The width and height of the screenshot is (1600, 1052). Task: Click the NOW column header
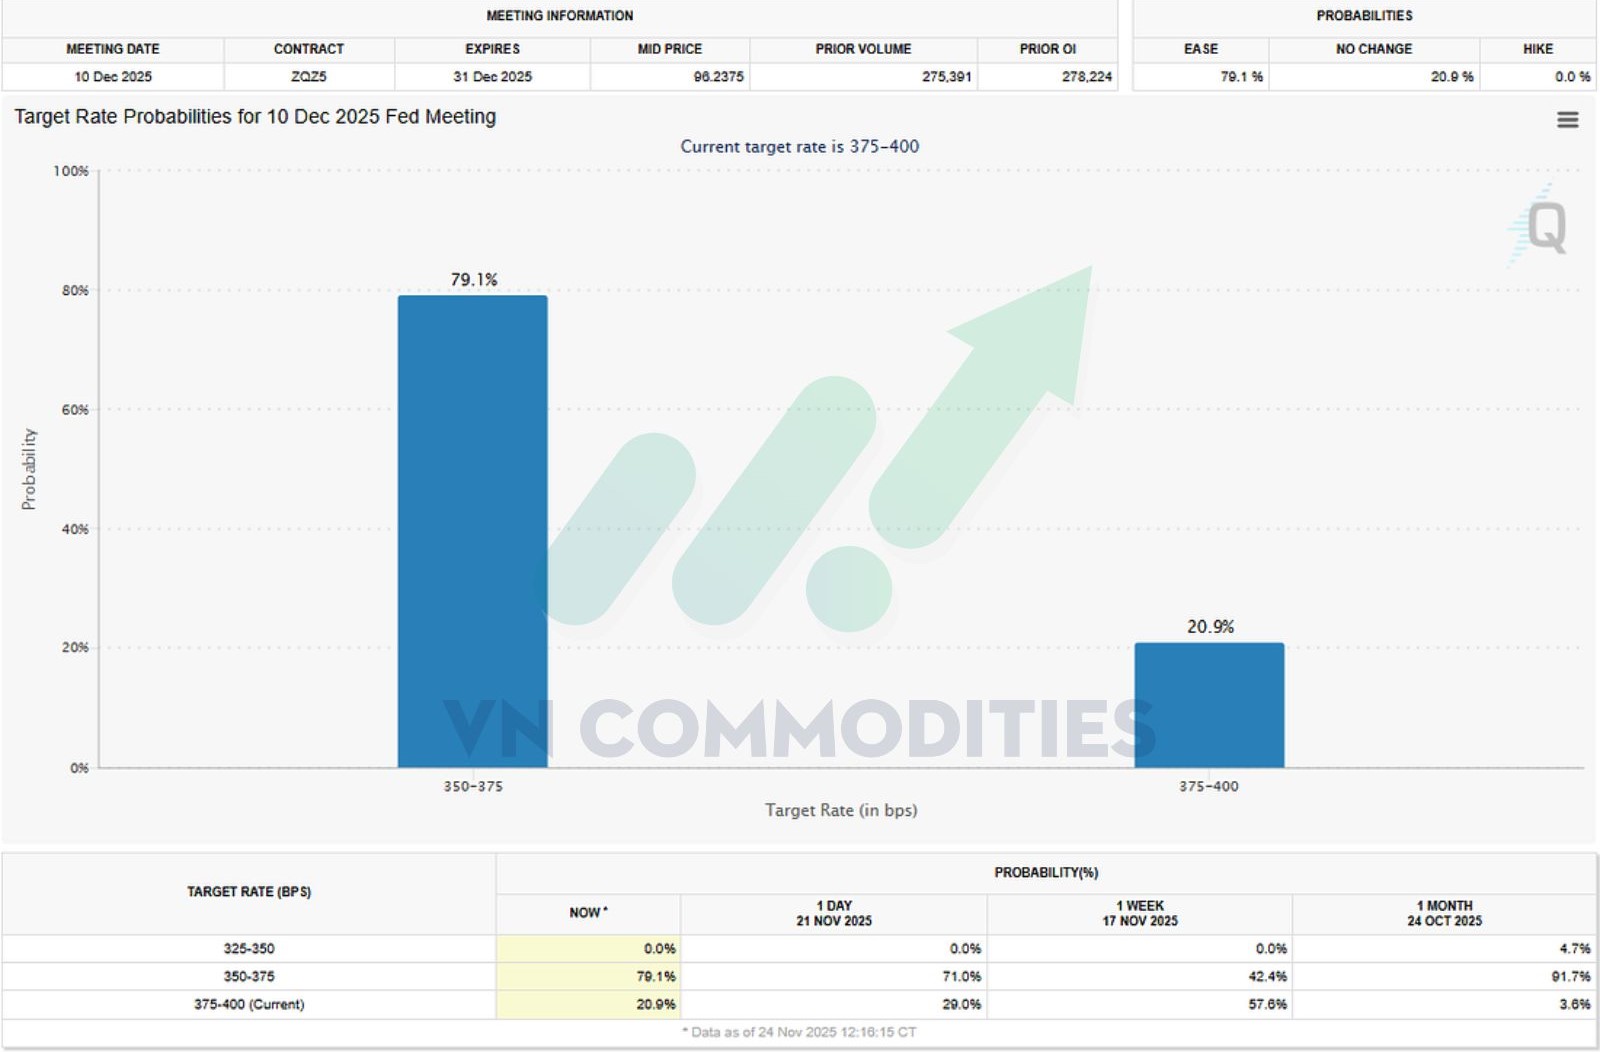(588, 913)
